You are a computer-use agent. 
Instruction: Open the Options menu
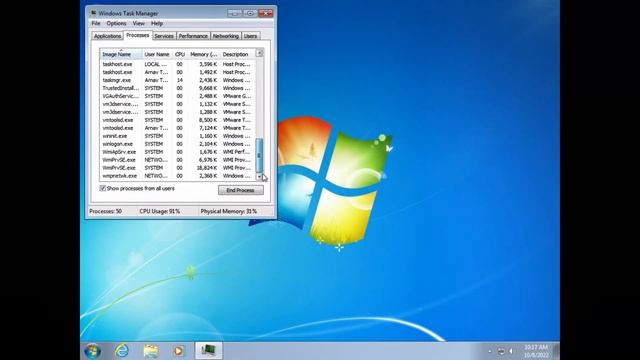(x=116, y=24)
